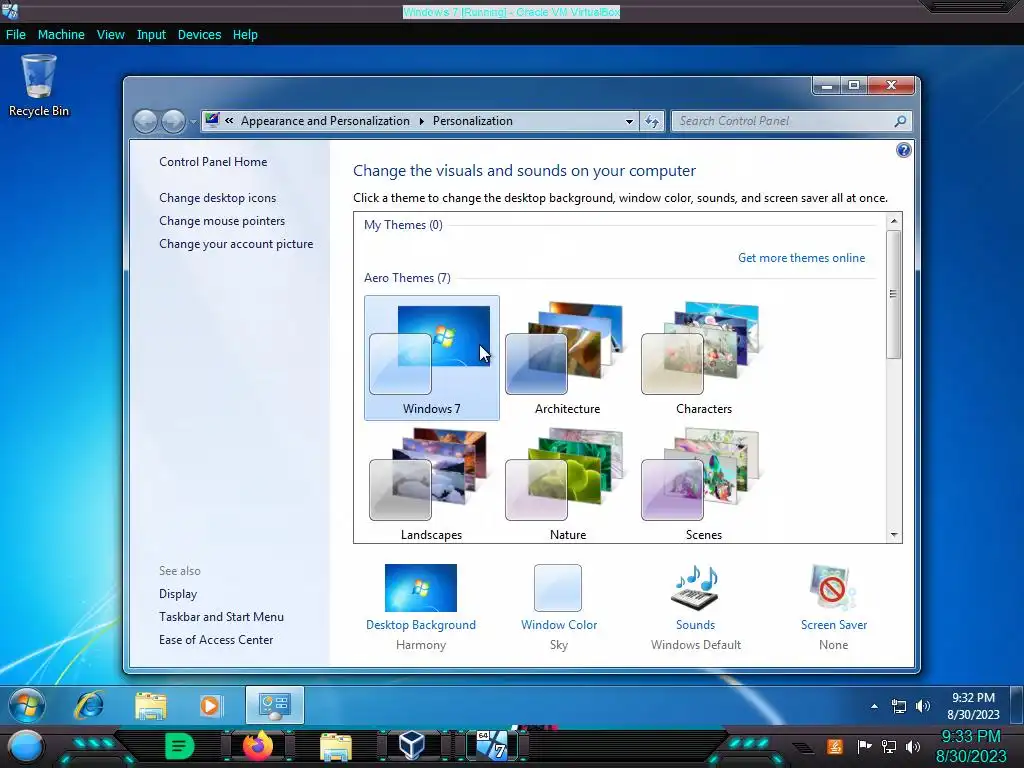Click Change desktop icons link

point(217,198)
